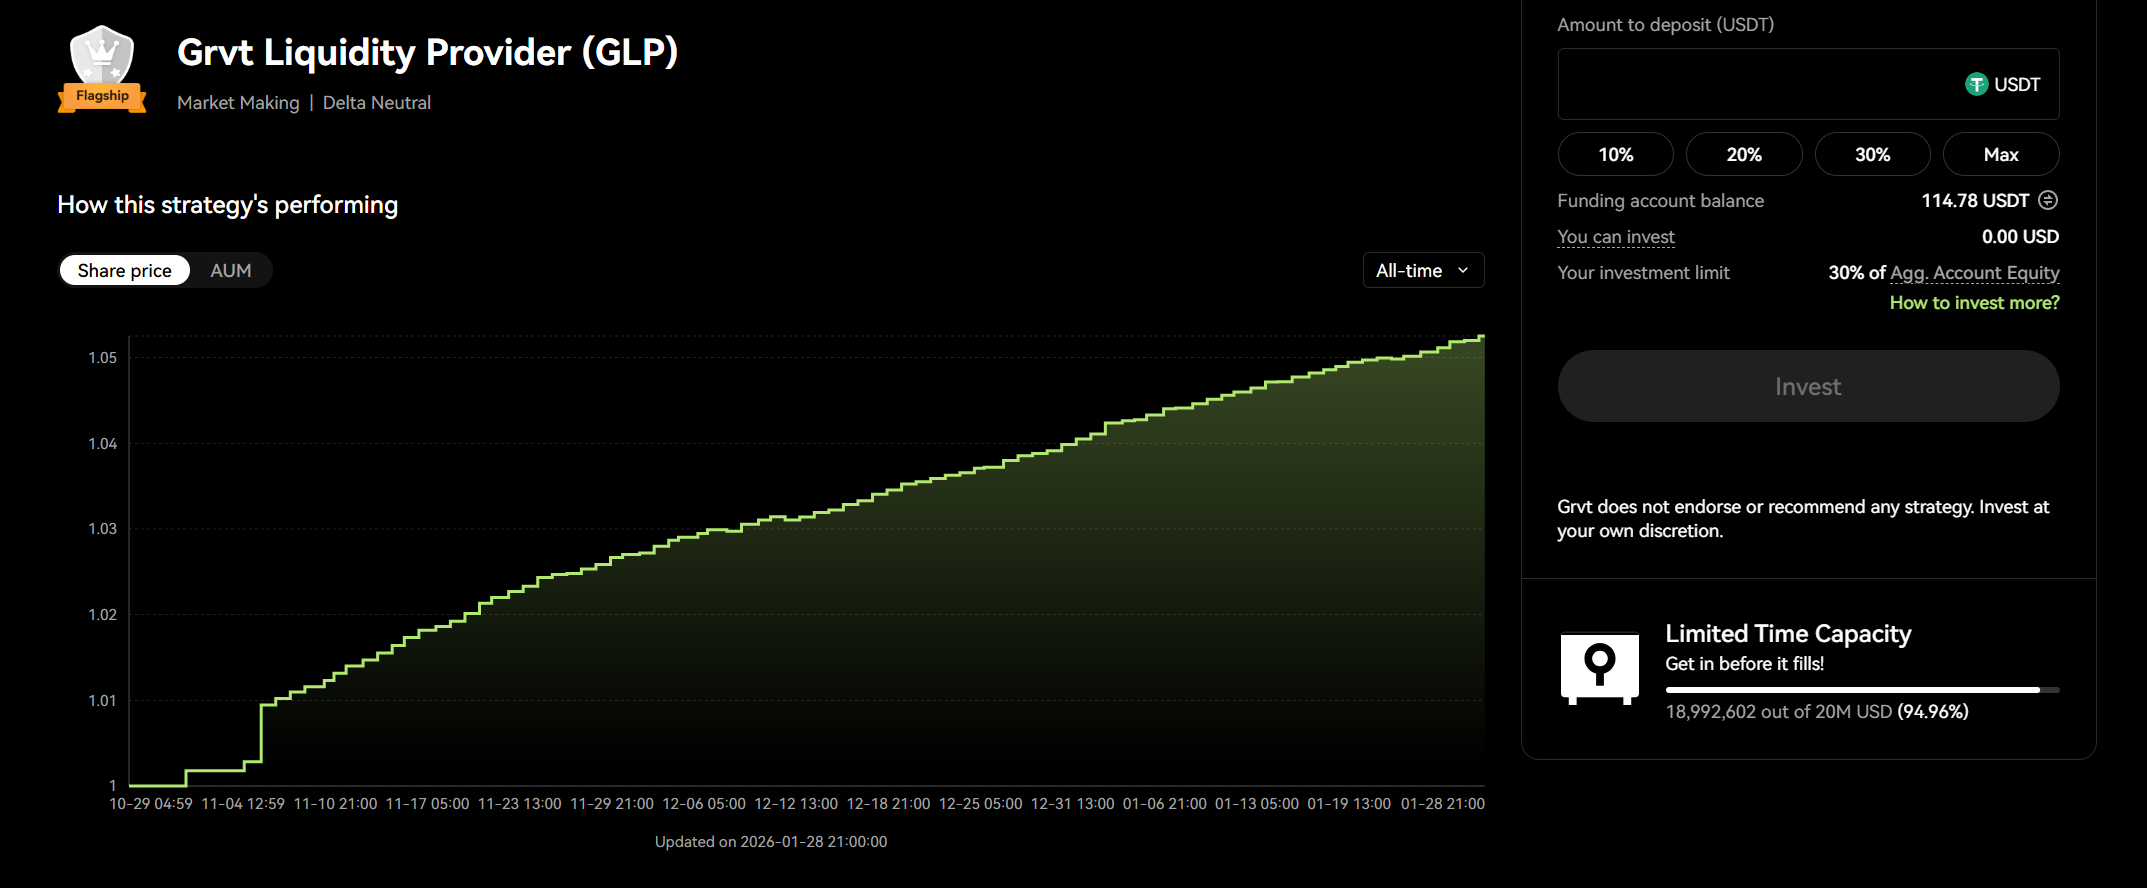This screenshot has height=888, width=2147.
Task: Click the 11-04 12:59 x-axis label
Action: point(243,804)
